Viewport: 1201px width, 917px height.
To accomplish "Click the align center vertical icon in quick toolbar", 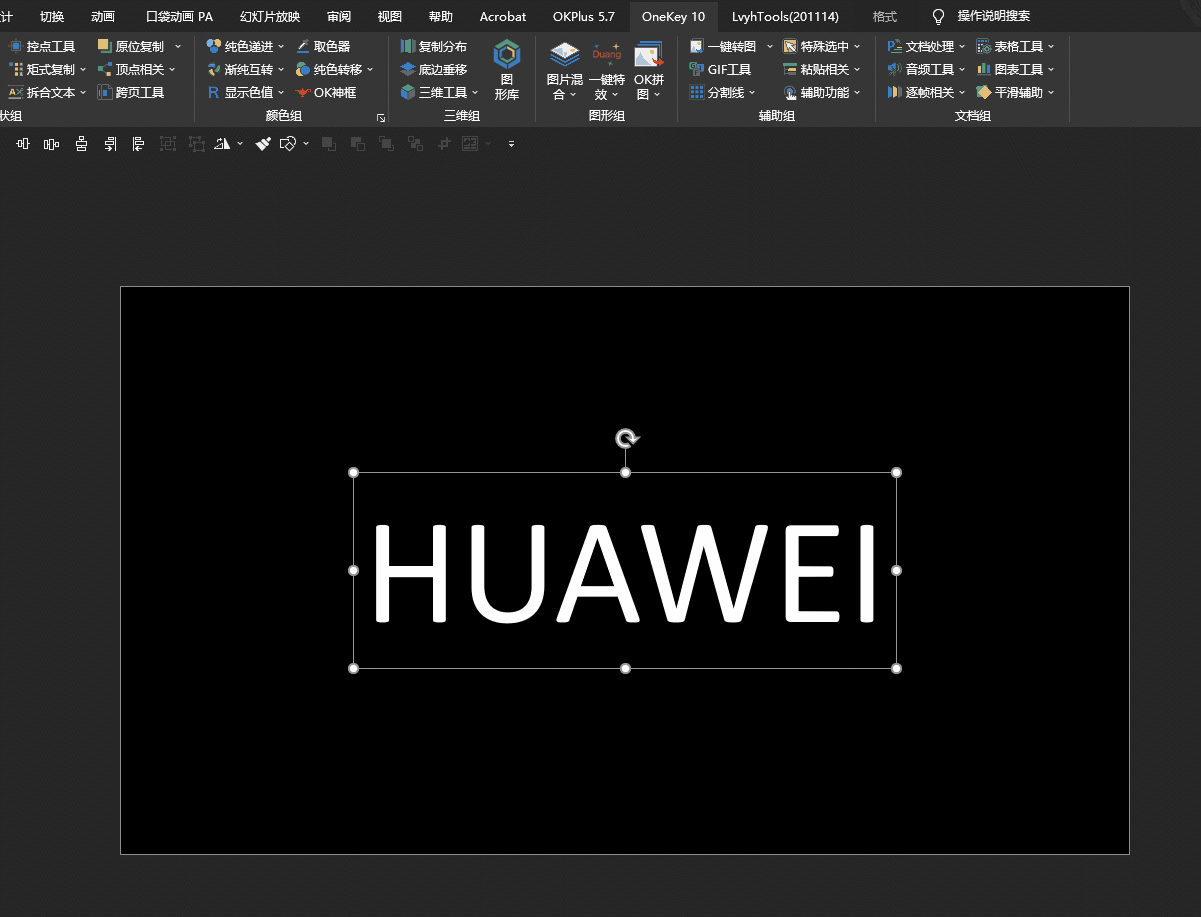I will click(81, 144).
